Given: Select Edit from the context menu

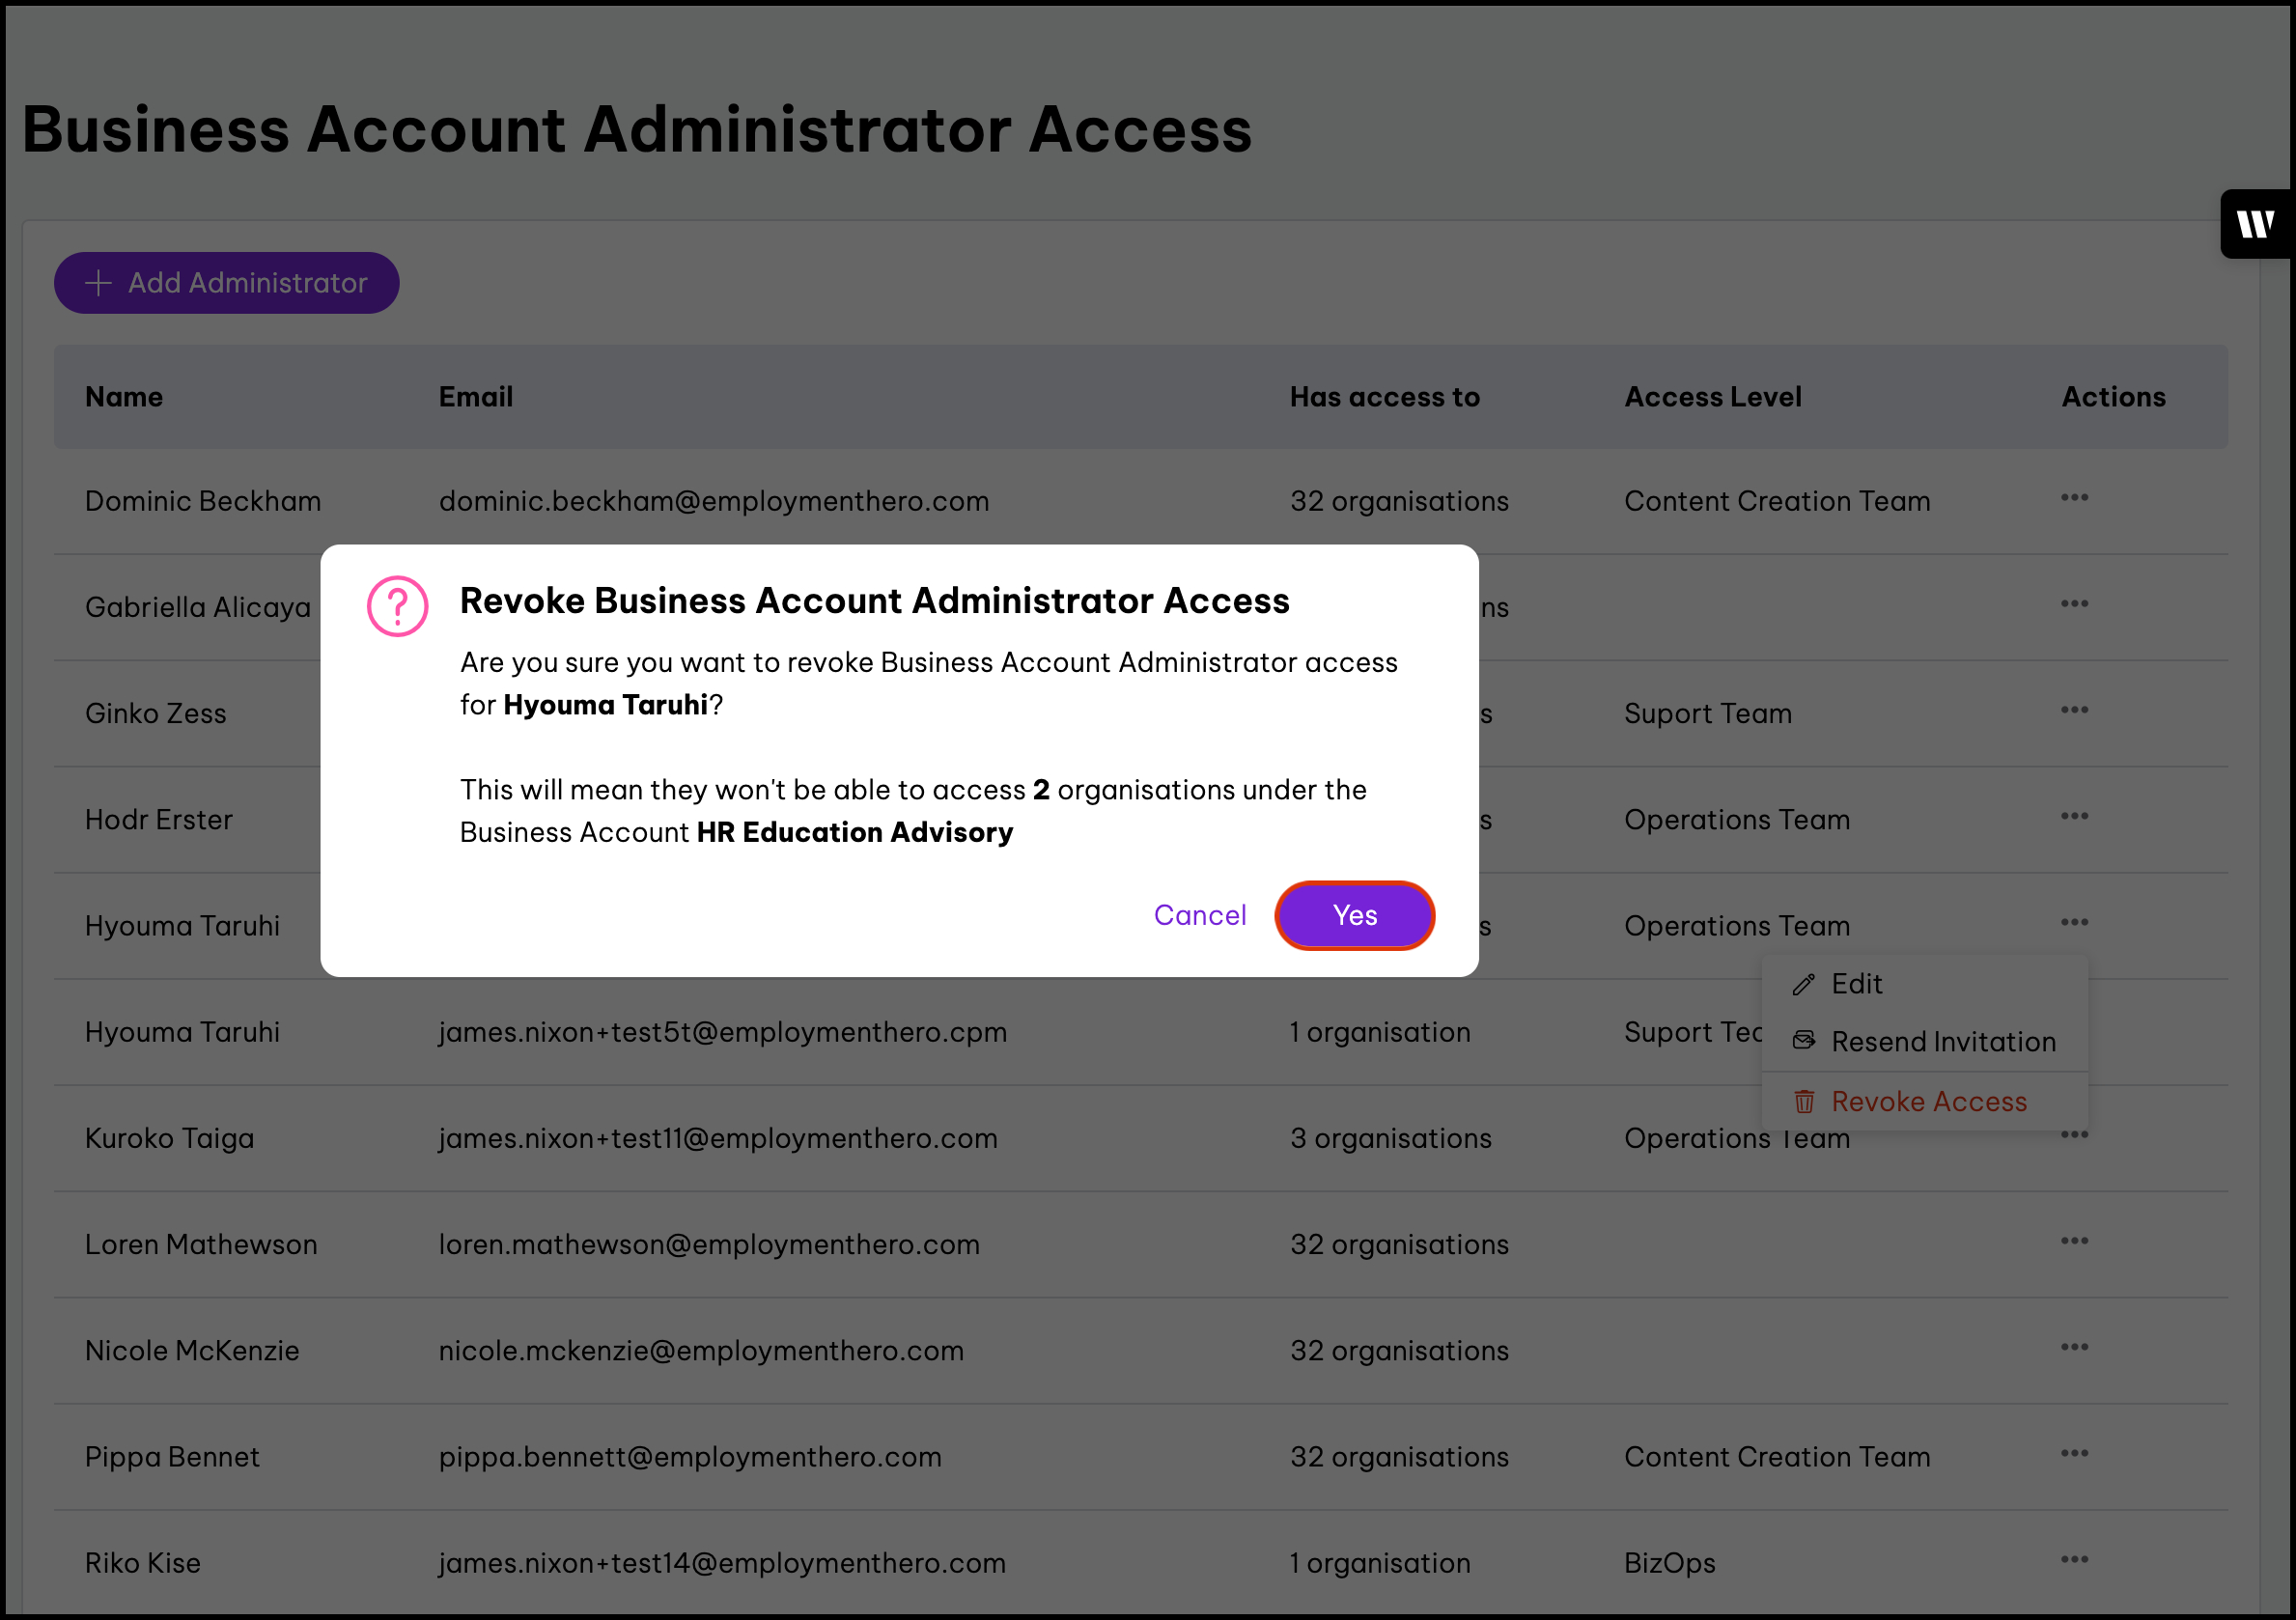Looking at the screenshot, I should click(x=1856, y=984).
